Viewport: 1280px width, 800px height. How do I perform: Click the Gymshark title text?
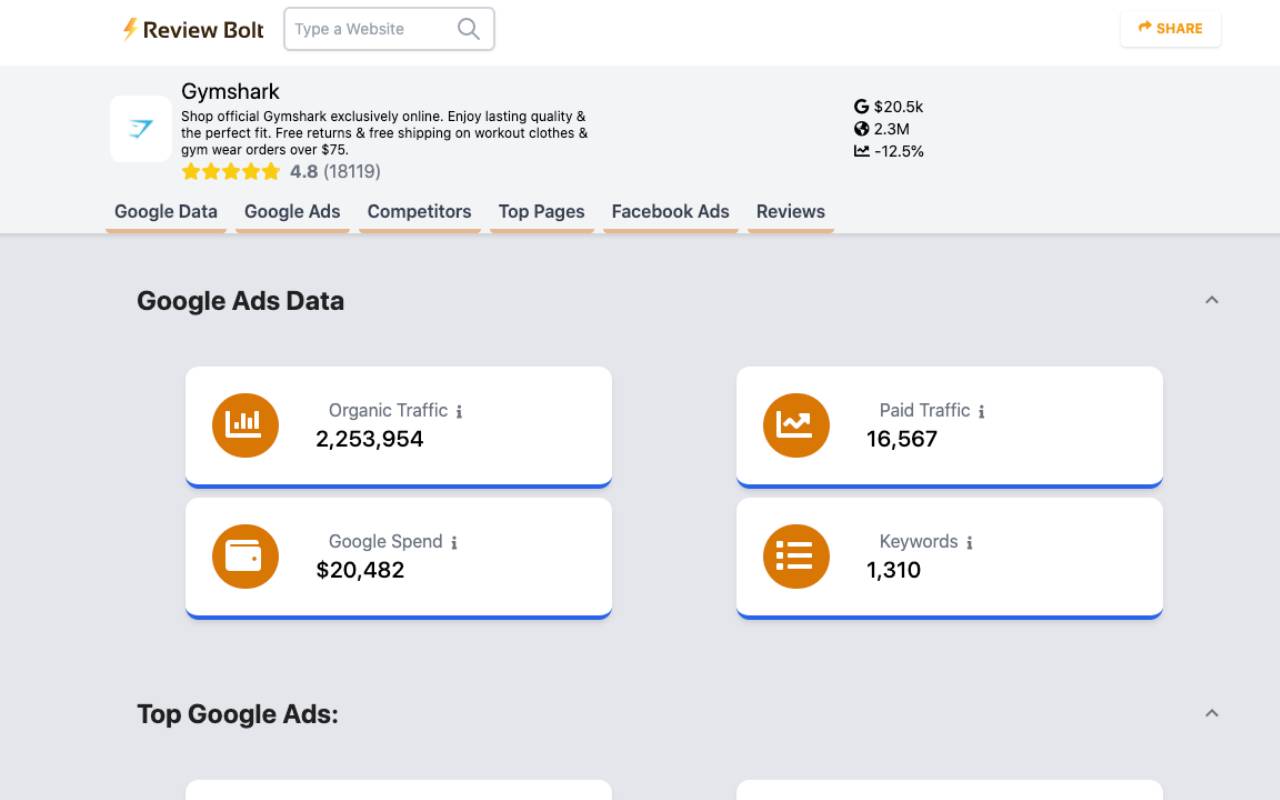click(x=230, y=91)
